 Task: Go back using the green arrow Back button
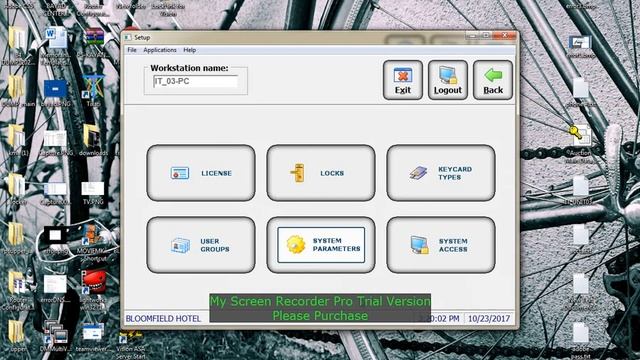(x=493, y=80)
